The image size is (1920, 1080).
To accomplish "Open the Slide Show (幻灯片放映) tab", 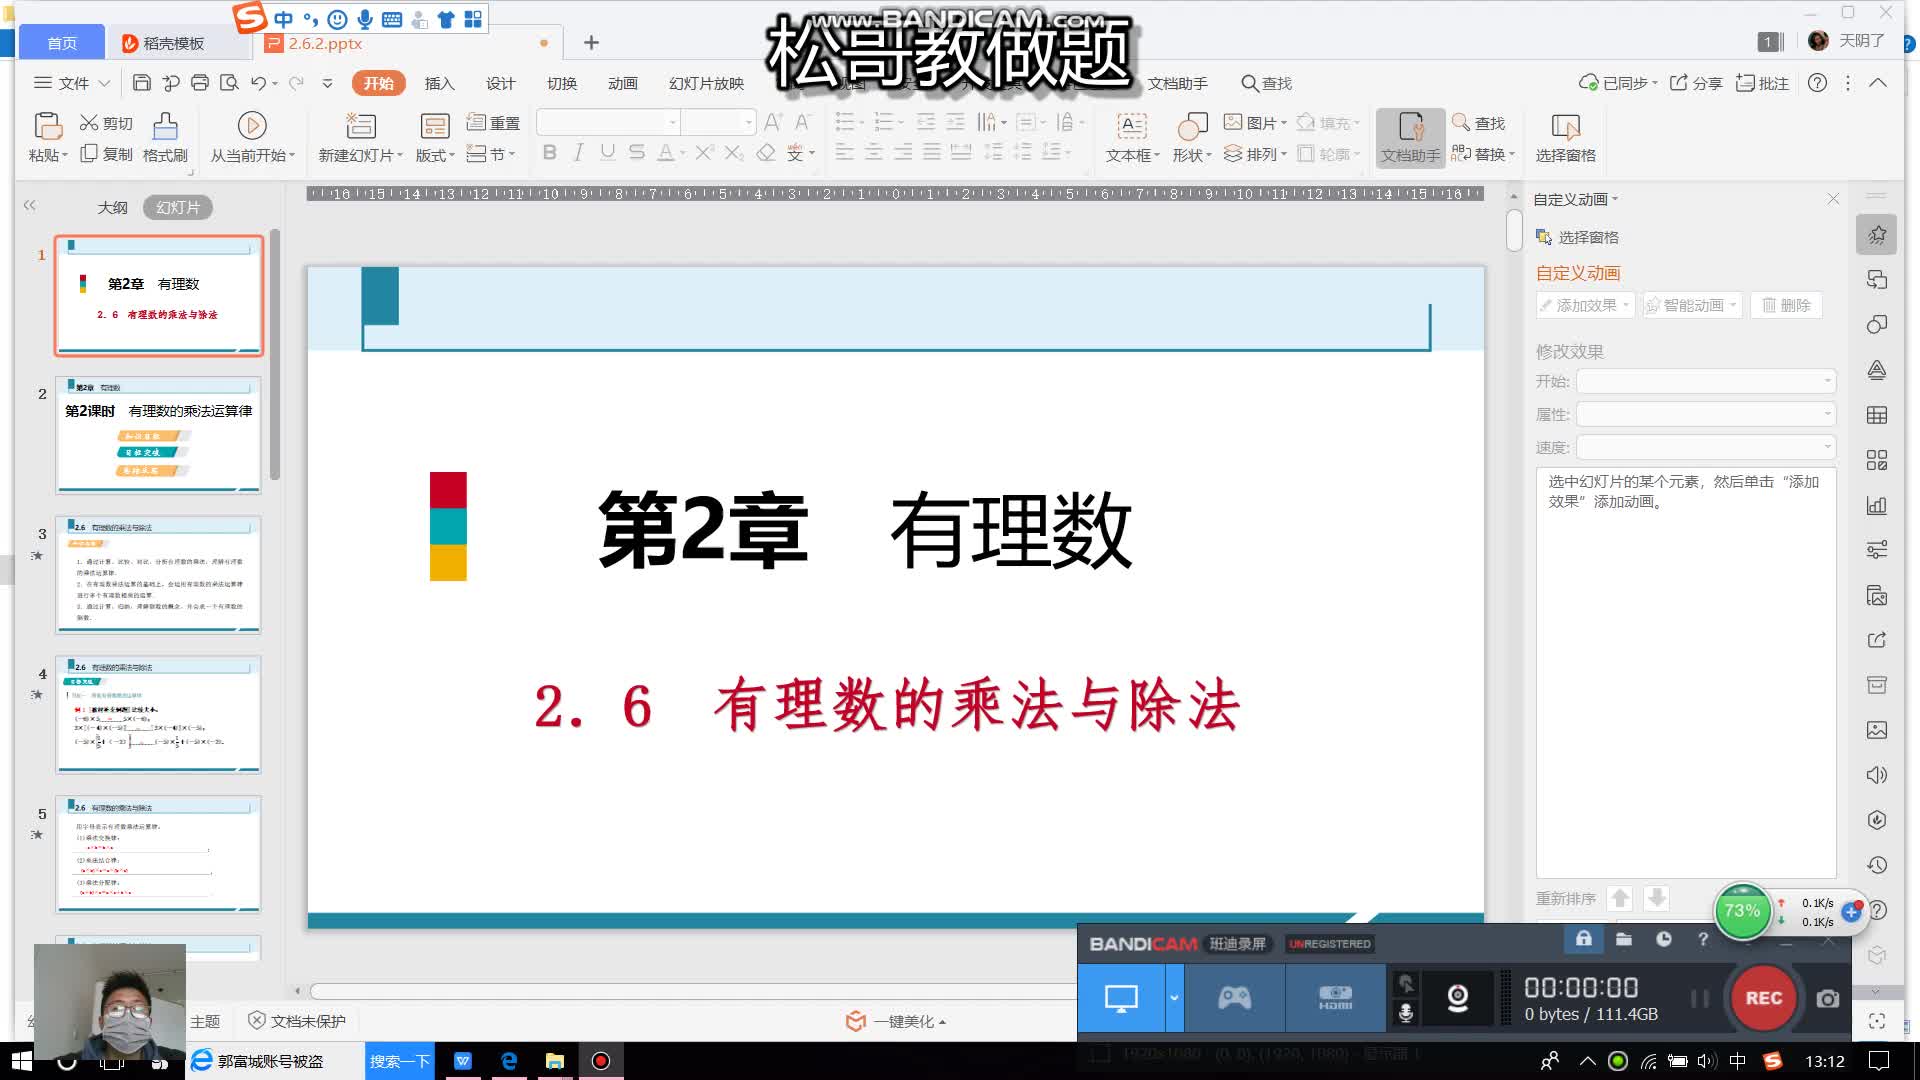I will pyautogui.click(x=706, y=83).
